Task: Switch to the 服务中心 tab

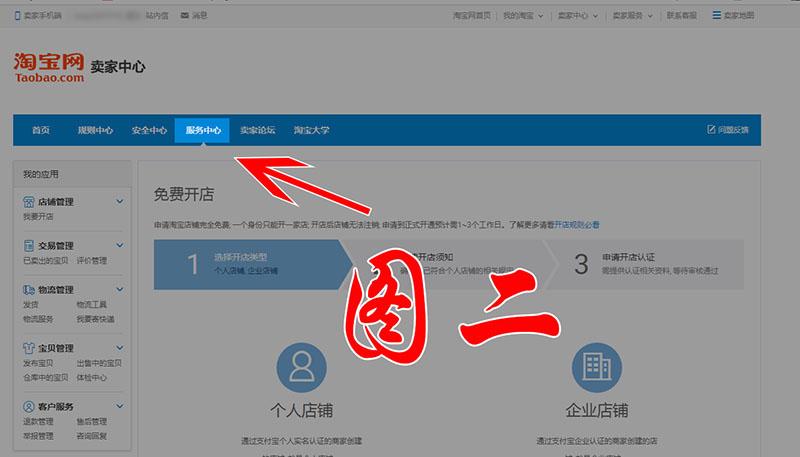Action: (x=203, y=131)
